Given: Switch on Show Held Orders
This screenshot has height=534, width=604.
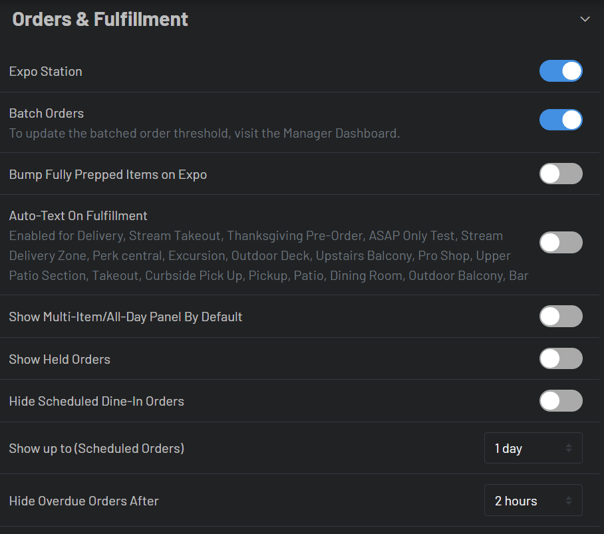Looking at the screenshot, I should pos(561,359).
